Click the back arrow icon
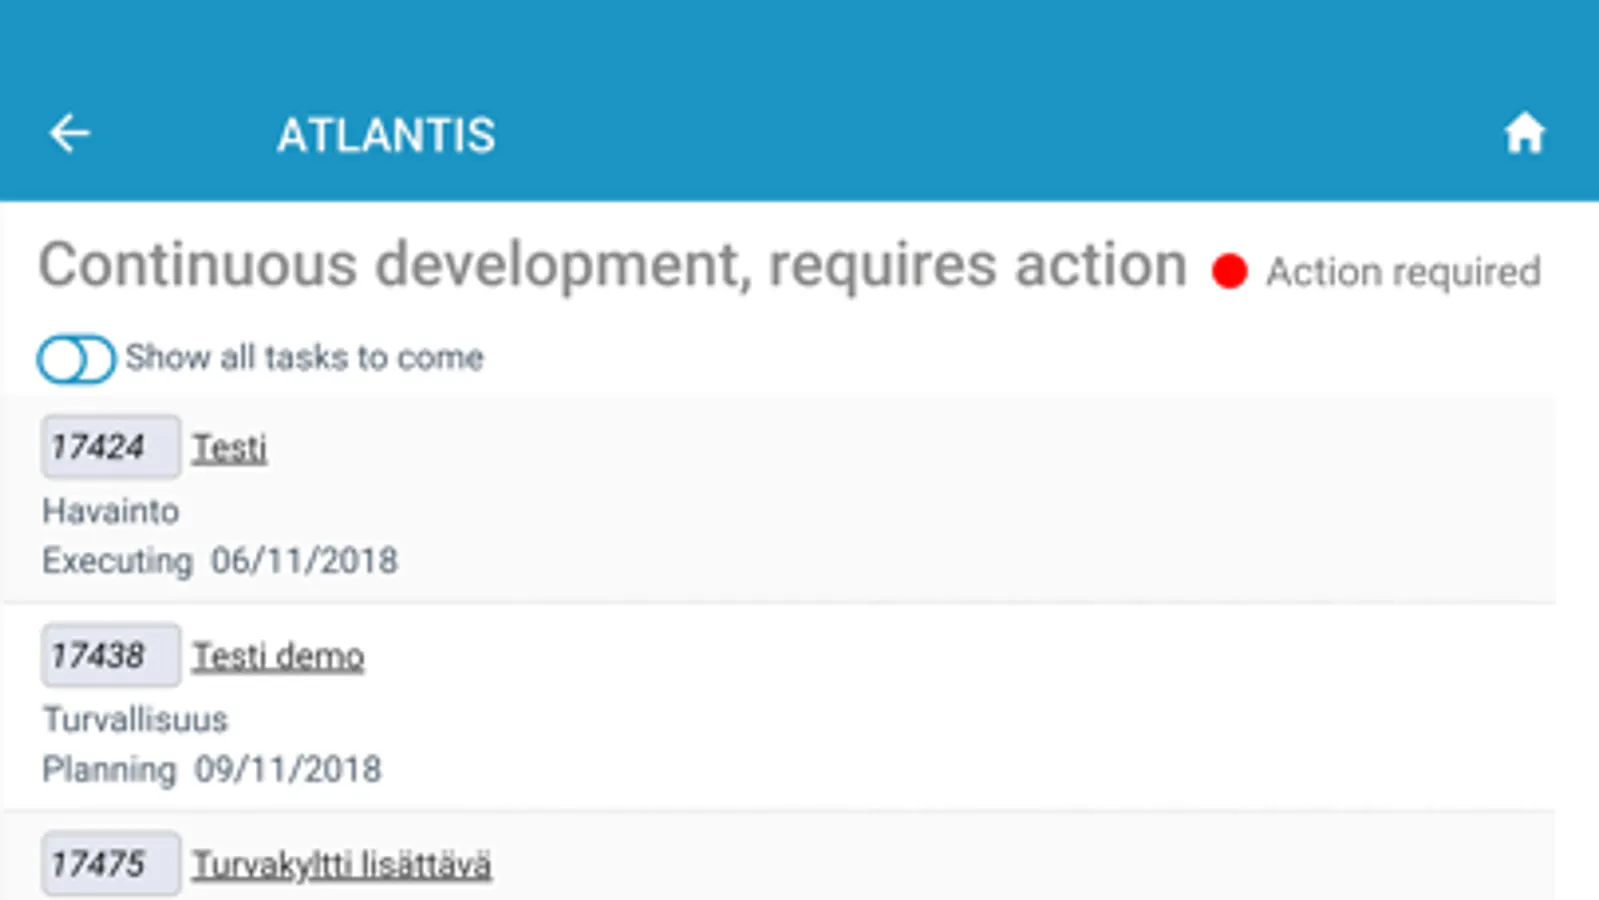Screen dimensions: 1599x900 70,134
